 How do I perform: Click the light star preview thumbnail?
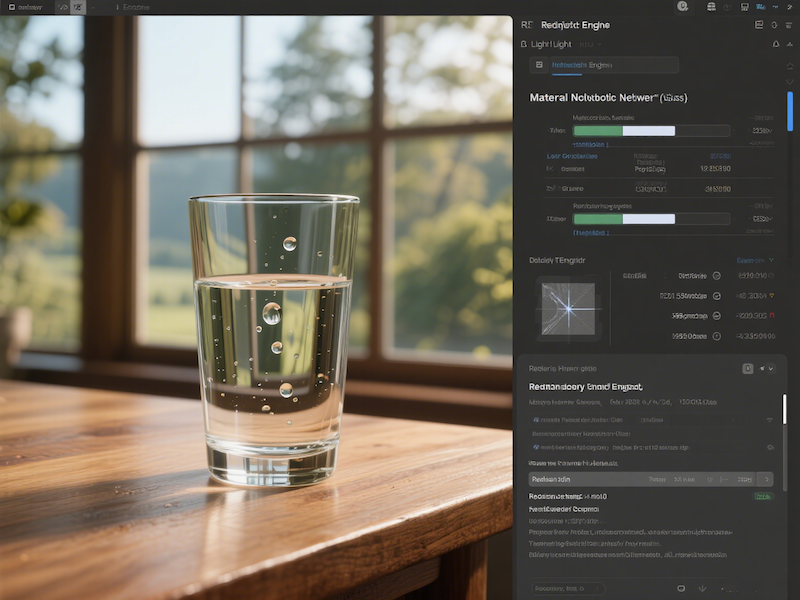(567, 308)
